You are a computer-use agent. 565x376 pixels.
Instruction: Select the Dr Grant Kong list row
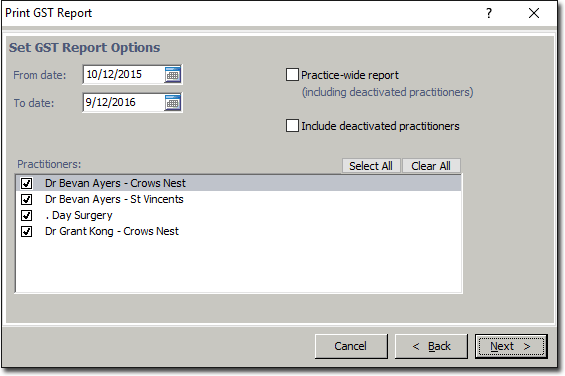(239, 231)
